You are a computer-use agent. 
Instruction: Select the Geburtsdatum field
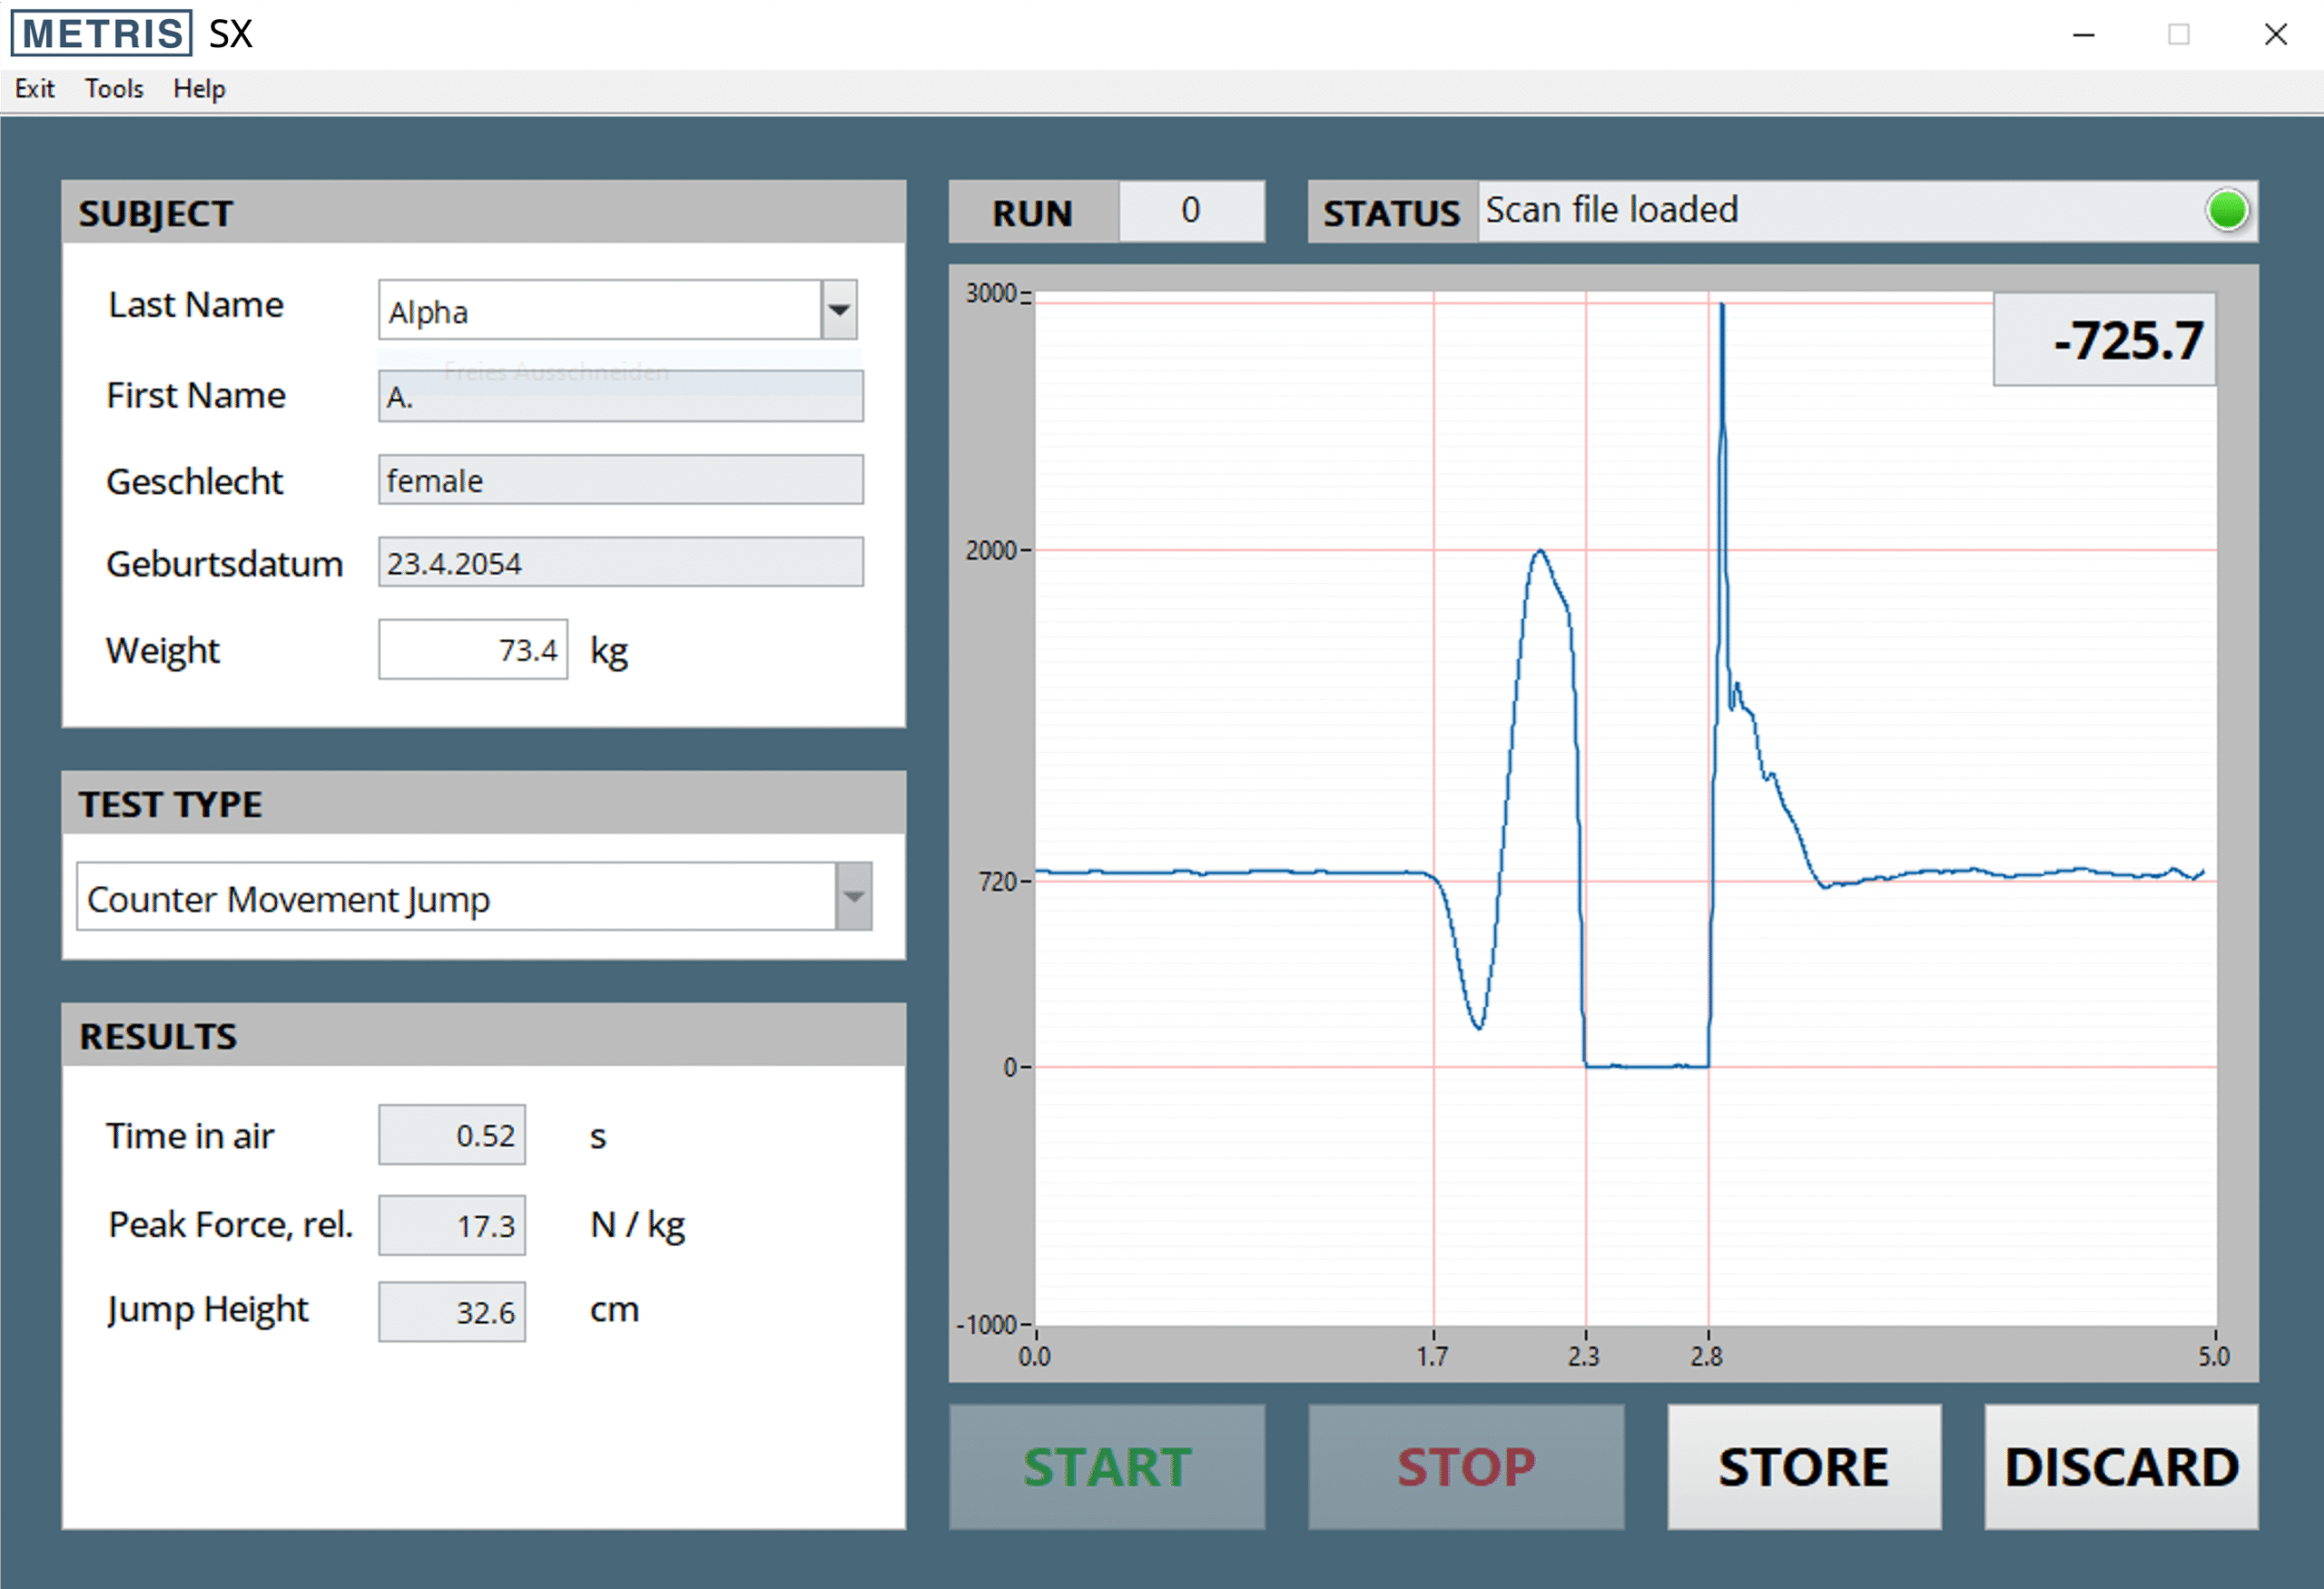tap(619, 562)
